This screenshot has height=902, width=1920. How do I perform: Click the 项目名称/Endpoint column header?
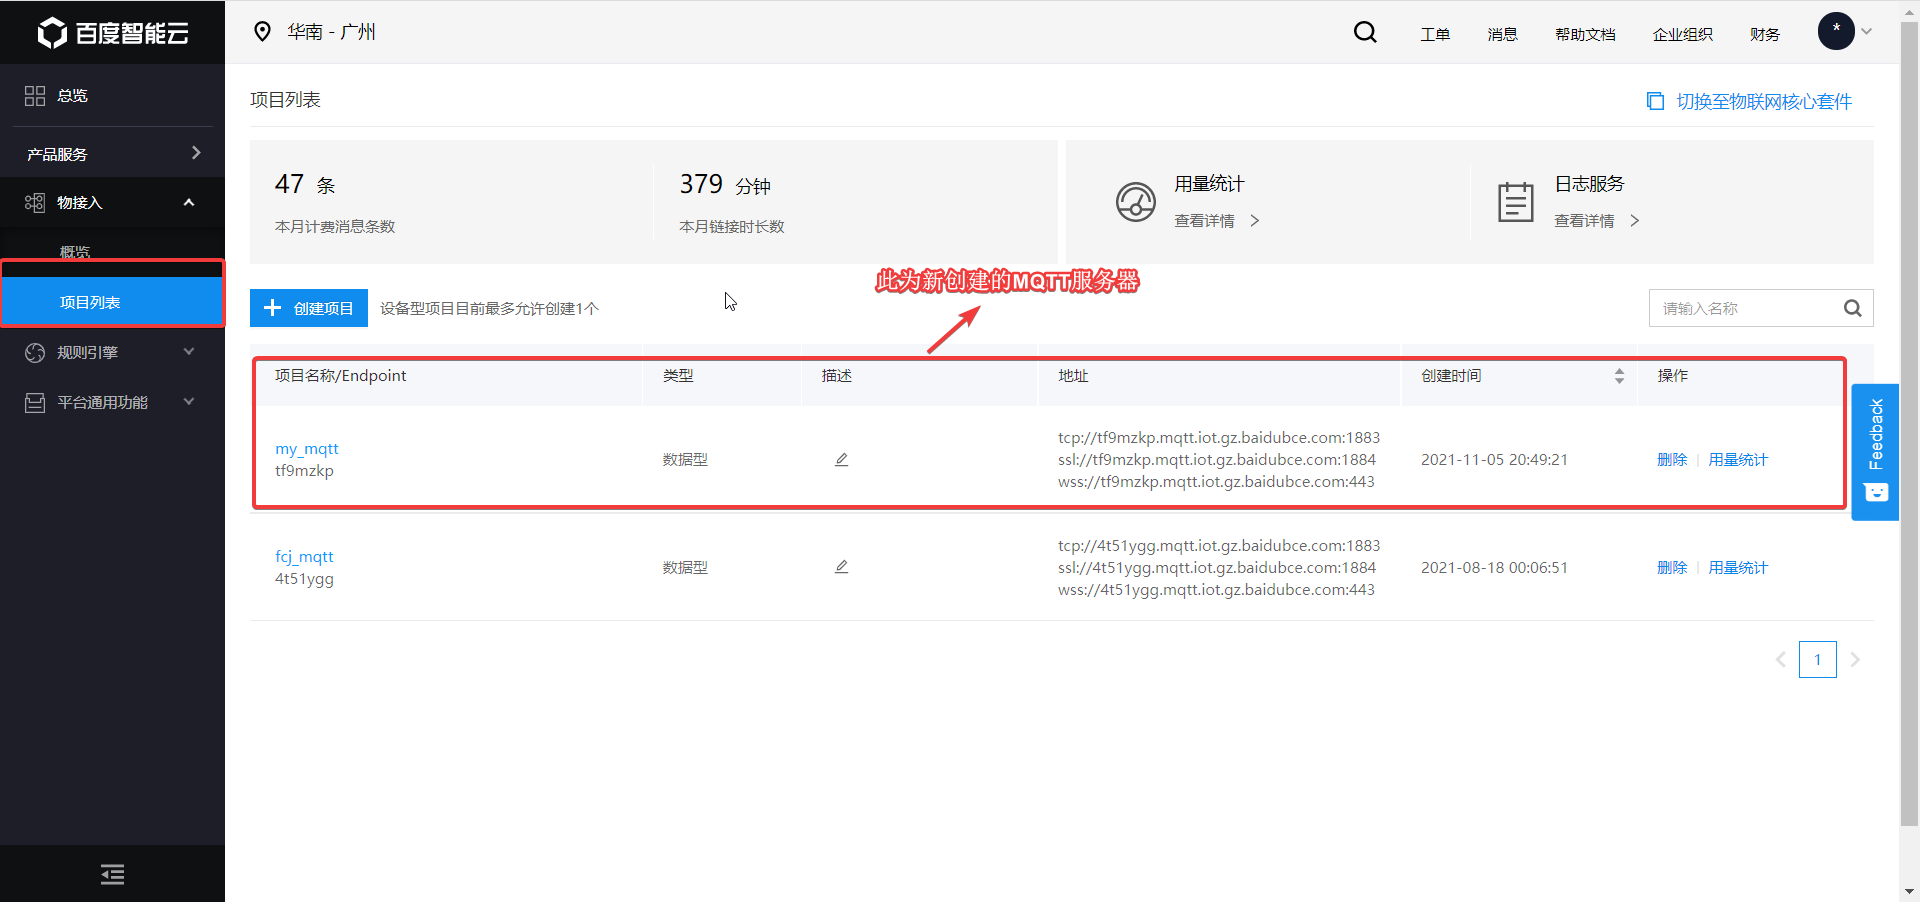coord(340,376)
